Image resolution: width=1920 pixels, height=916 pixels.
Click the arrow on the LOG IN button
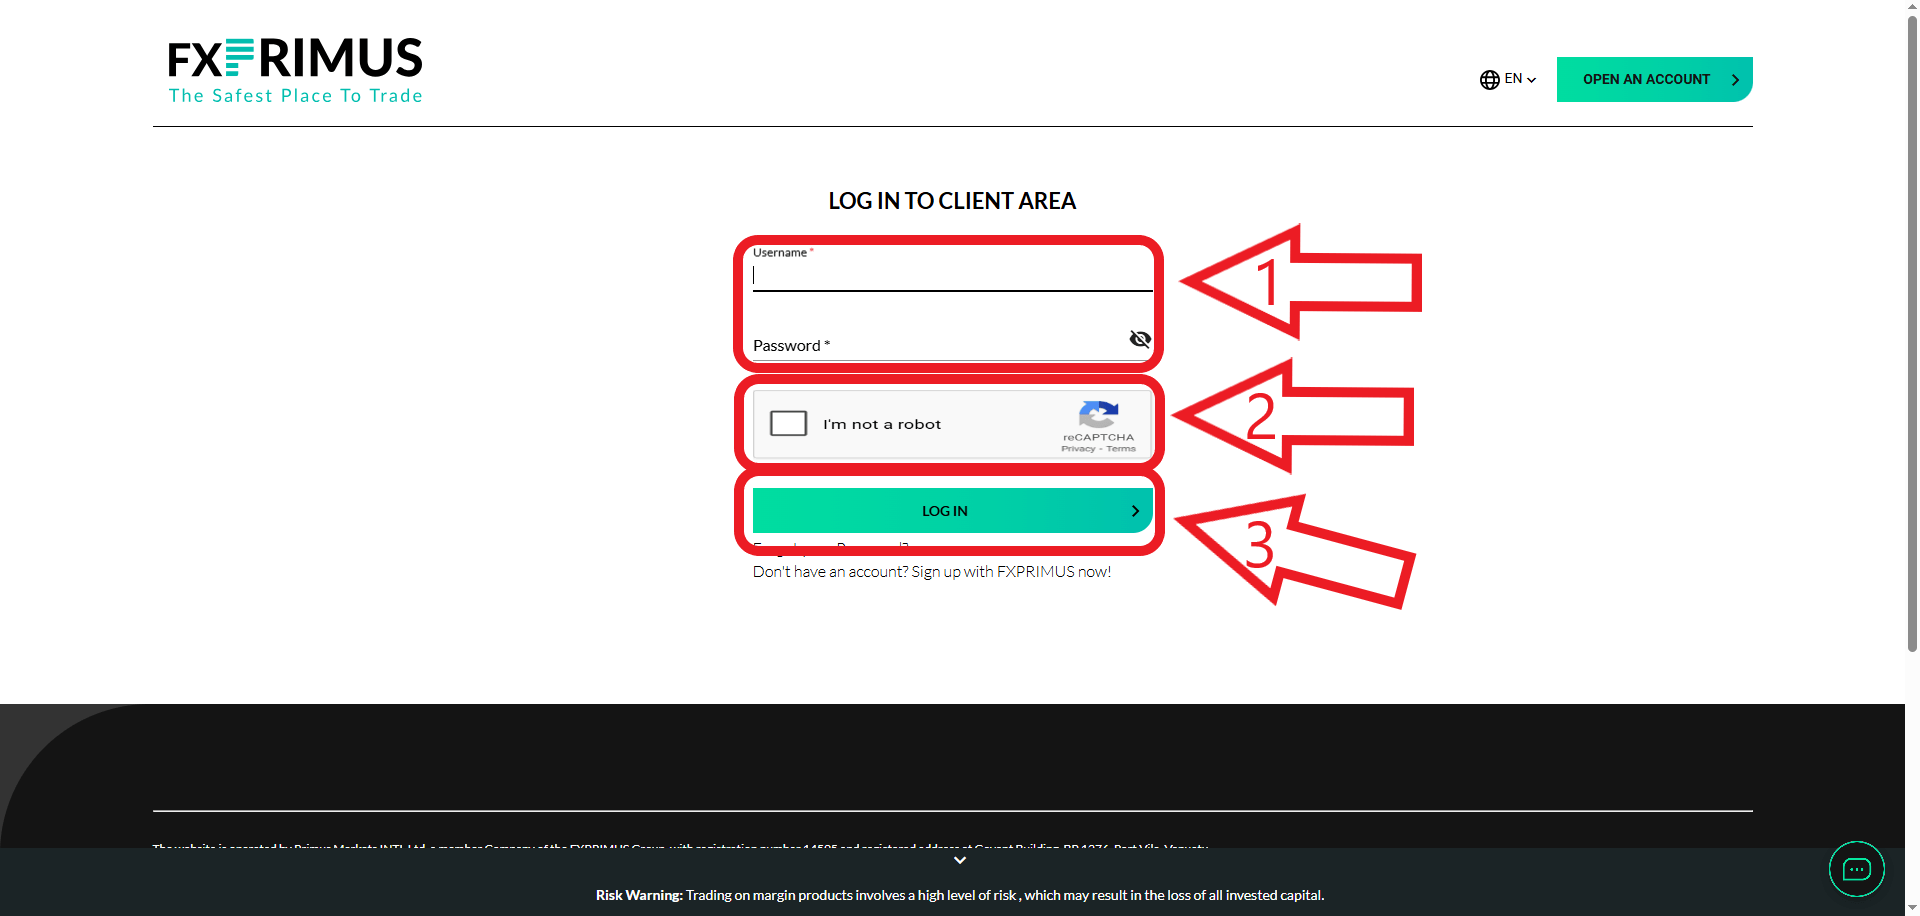(x=1135, y=511)
